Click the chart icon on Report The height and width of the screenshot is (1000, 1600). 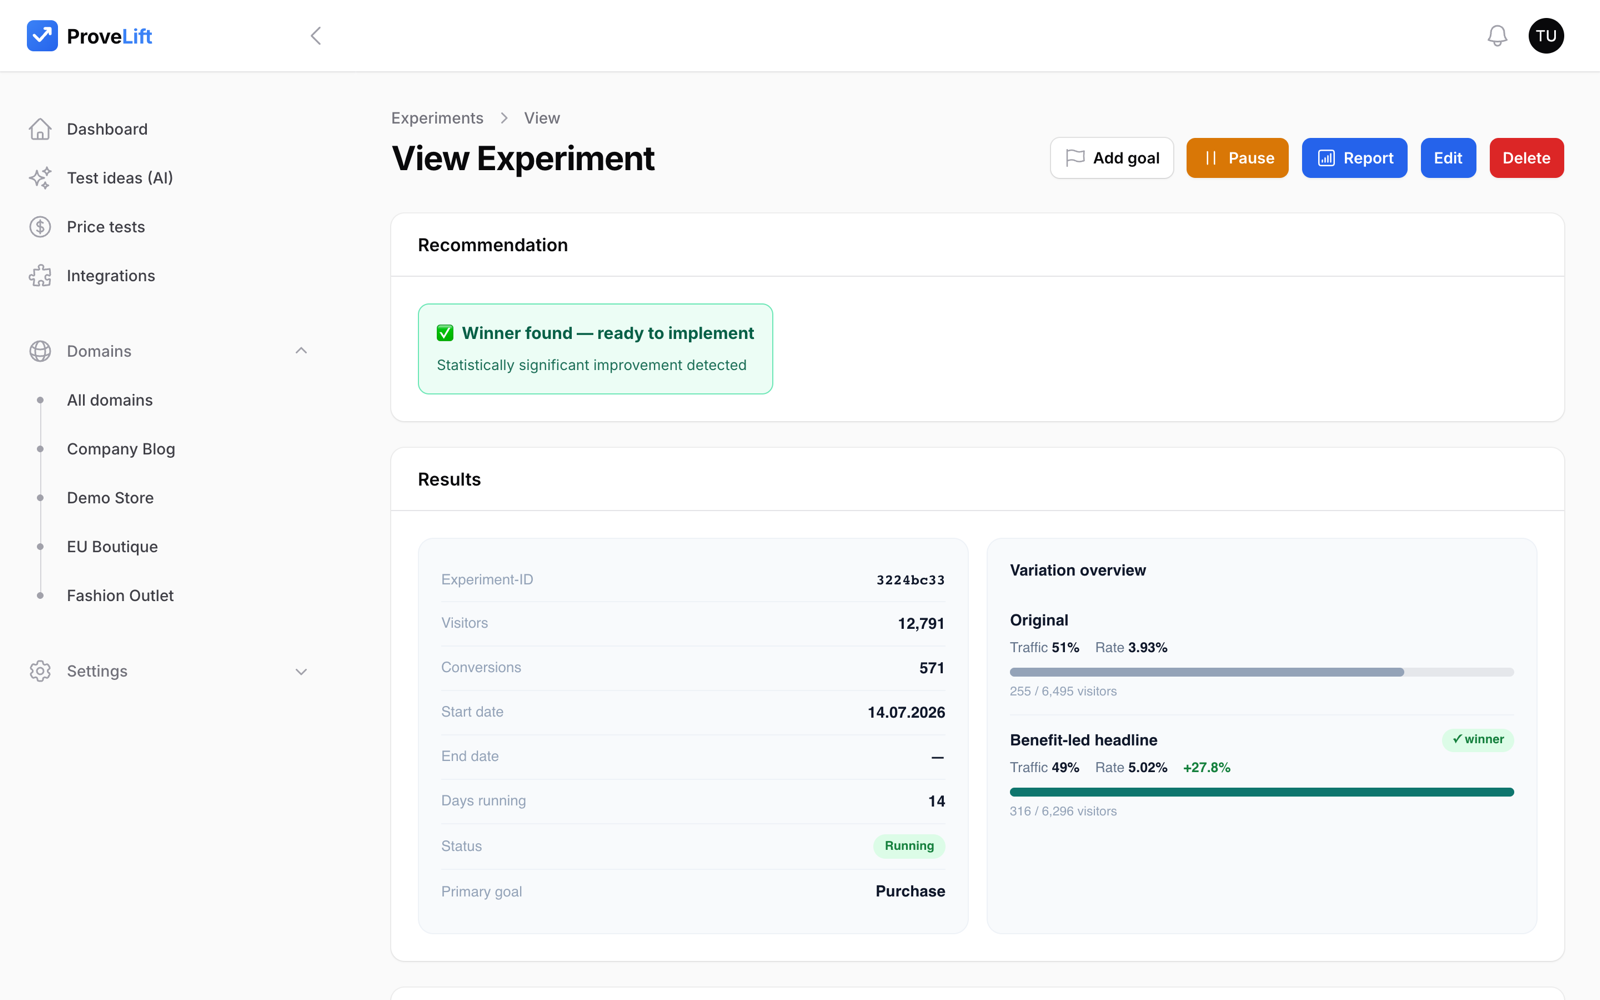(x=1326, y=158)
